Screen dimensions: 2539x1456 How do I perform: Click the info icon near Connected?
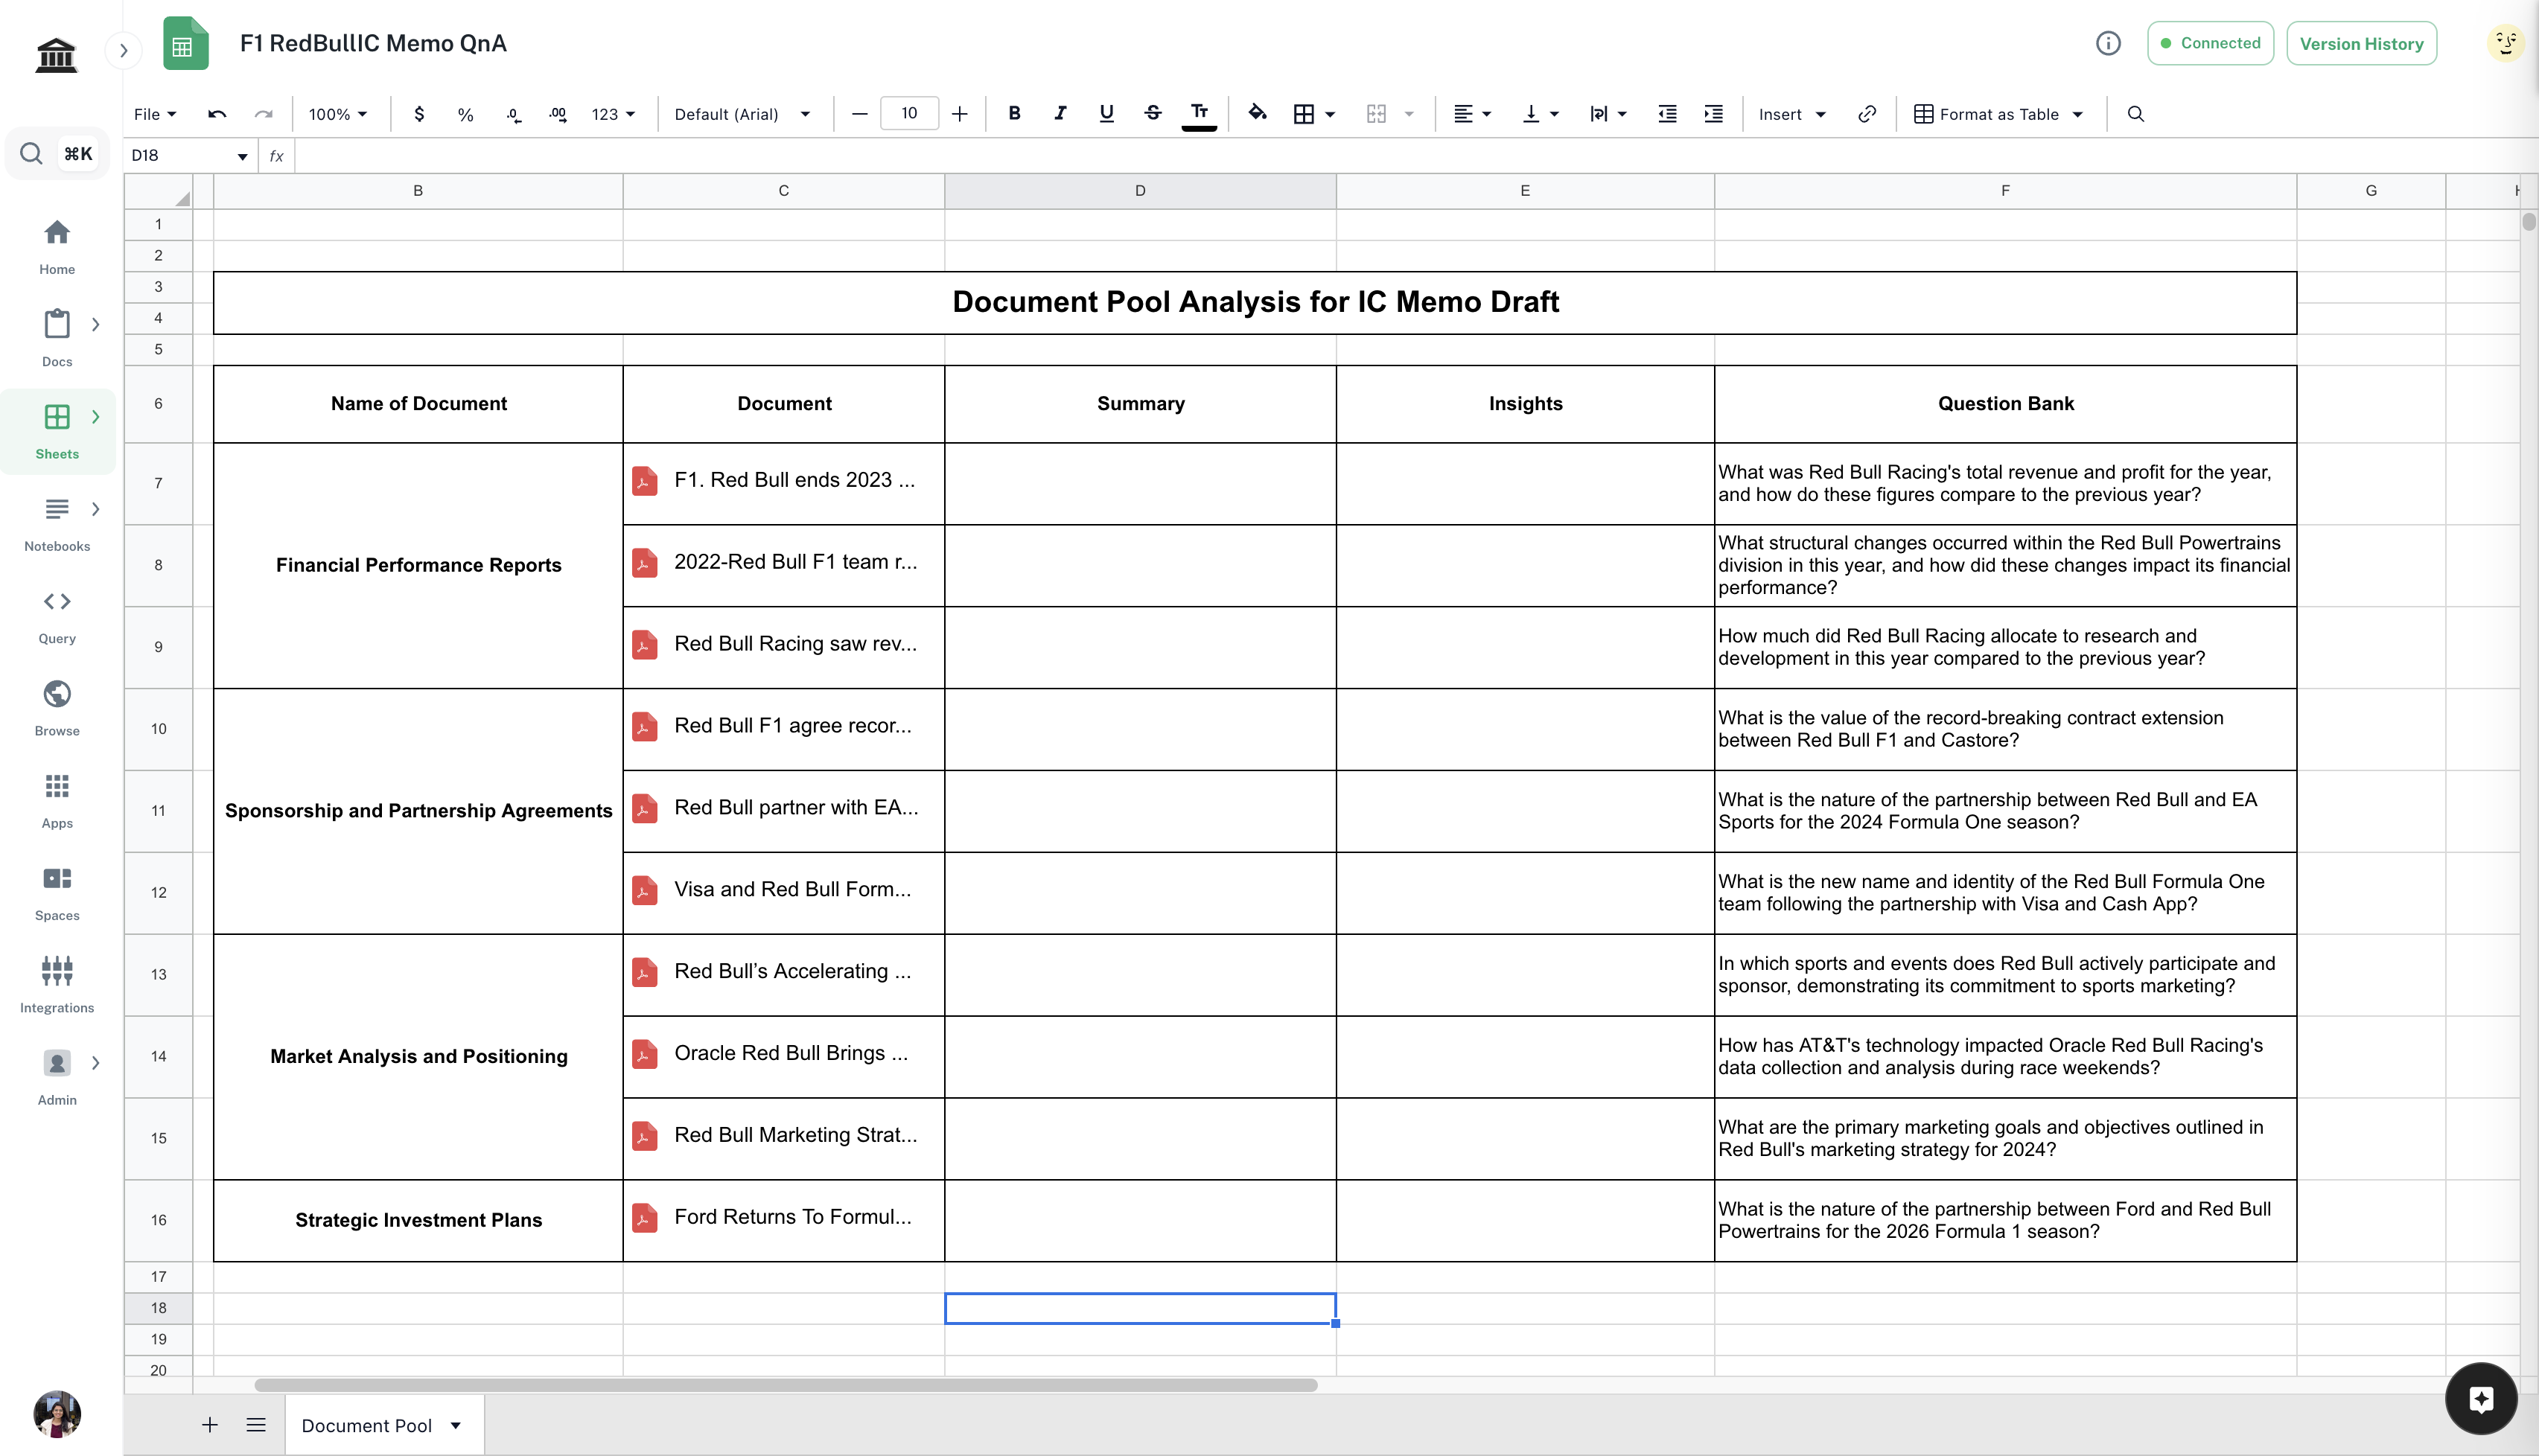[x=2107, y=43]
